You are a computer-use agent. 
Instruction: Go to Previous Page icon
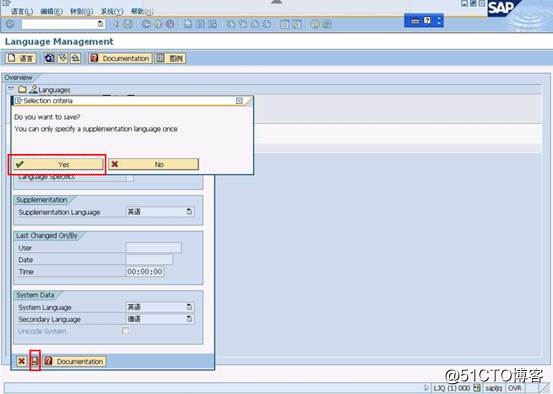tap(243, 24)
